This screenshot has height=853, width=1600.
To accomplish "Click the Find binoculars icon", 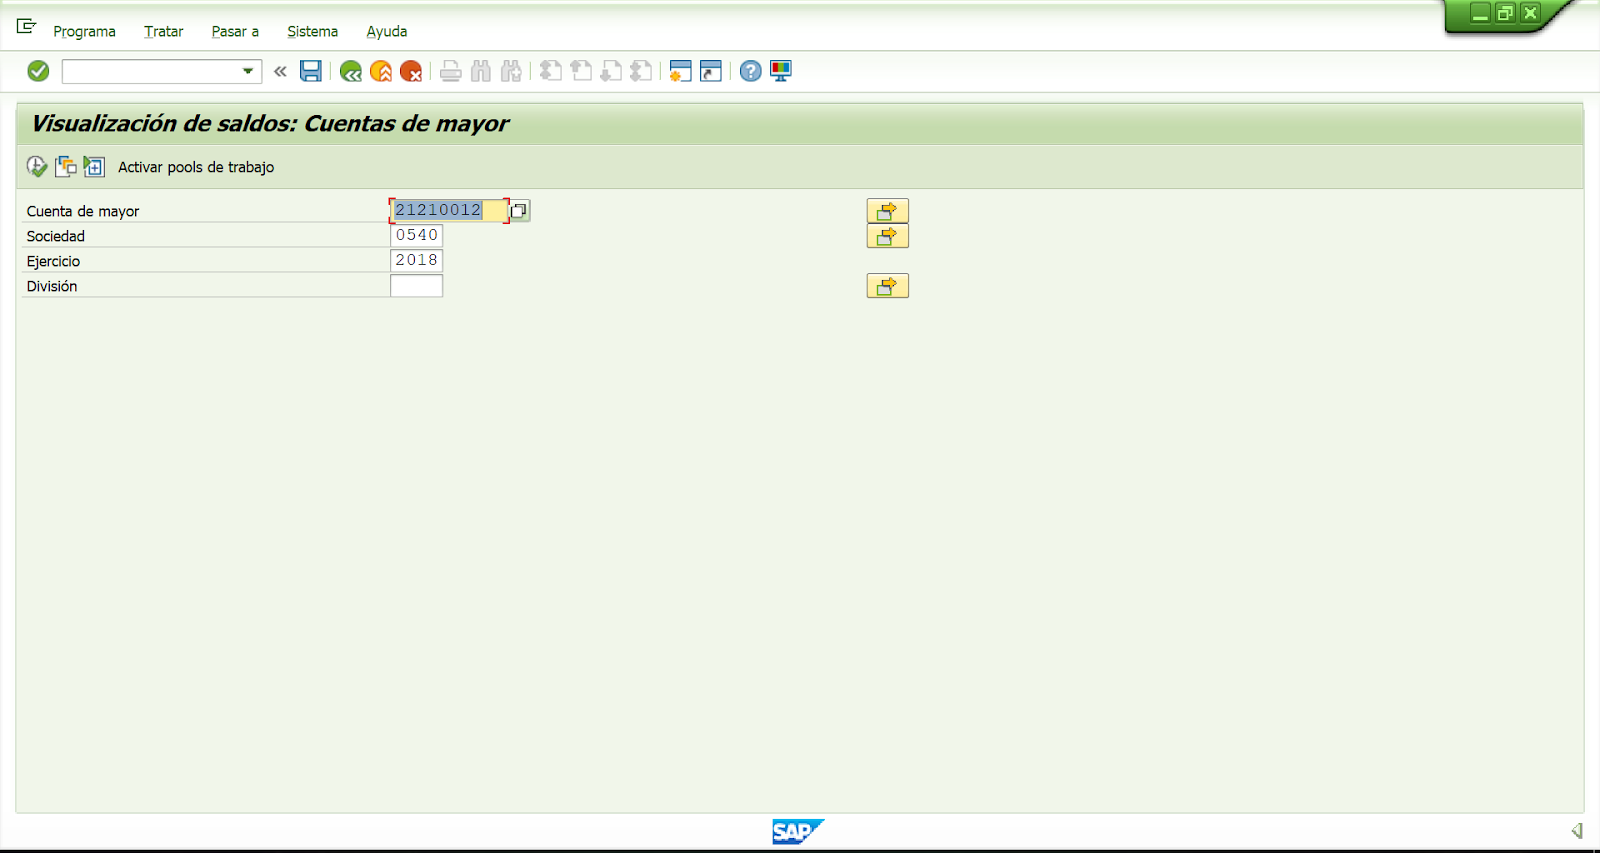I will (481, 71).
